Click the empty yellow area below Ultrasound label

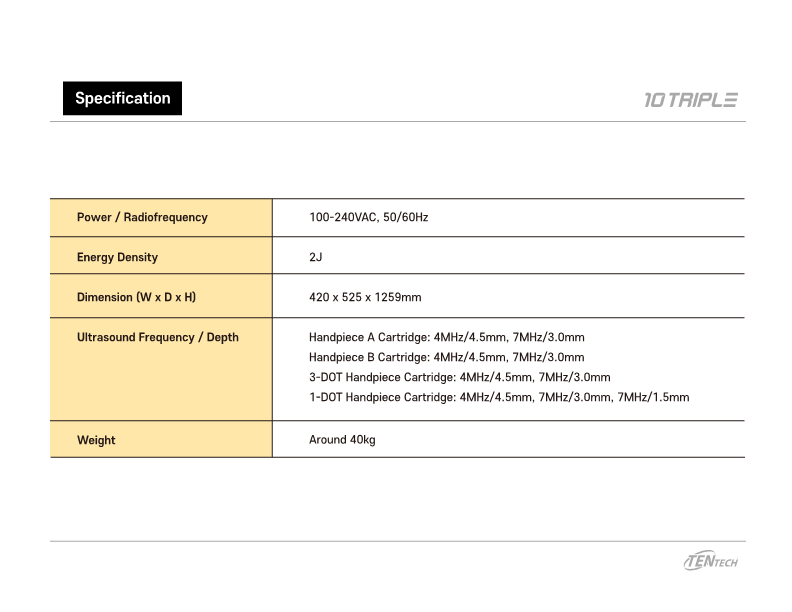pyautogui.click(x=160, y=385)
